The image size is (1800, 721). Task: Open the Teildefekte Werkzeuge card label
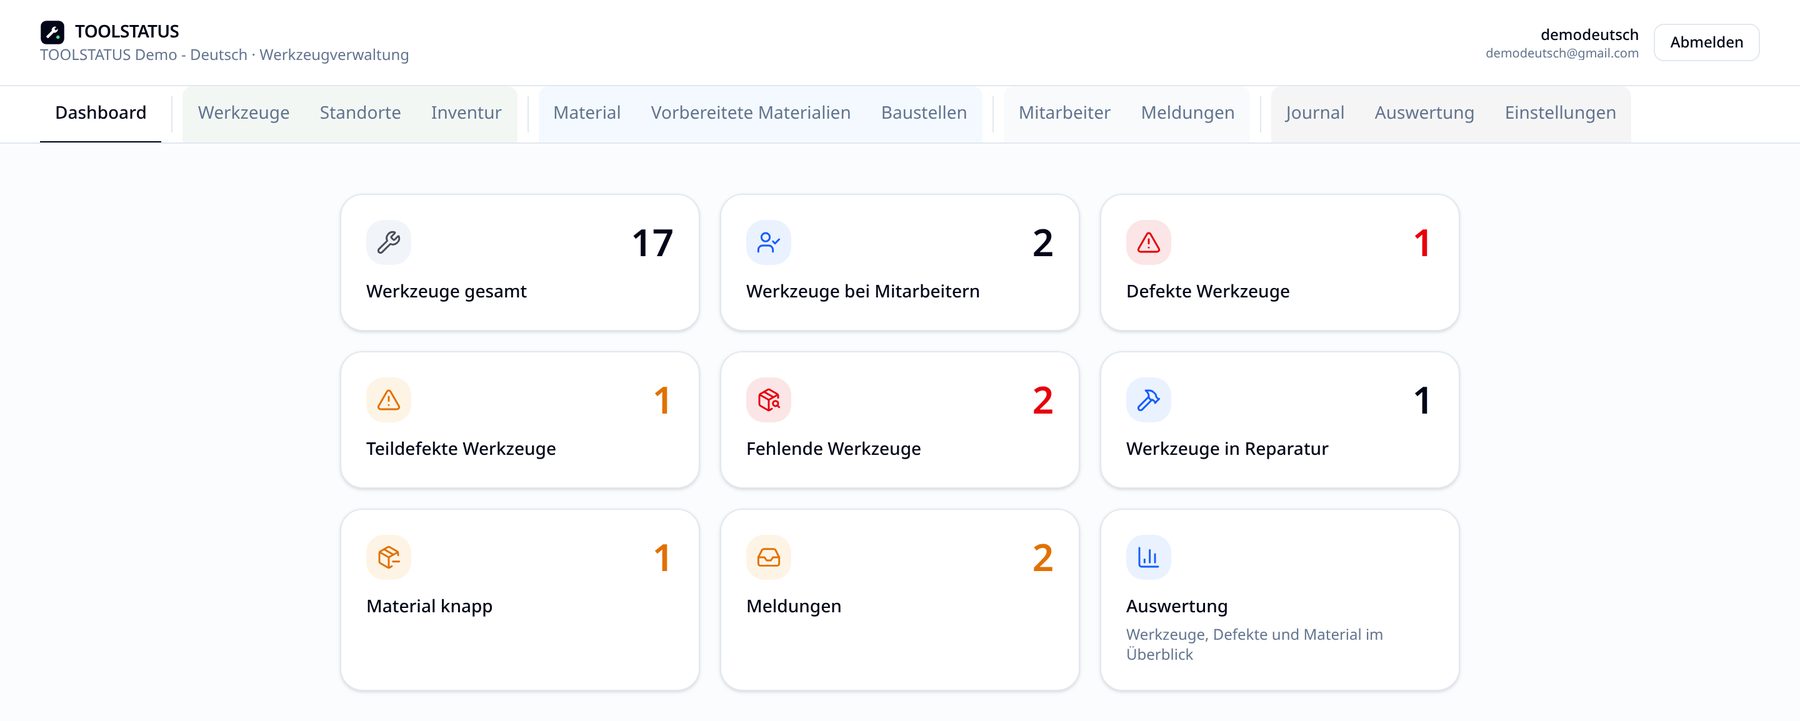coord(461,449)
